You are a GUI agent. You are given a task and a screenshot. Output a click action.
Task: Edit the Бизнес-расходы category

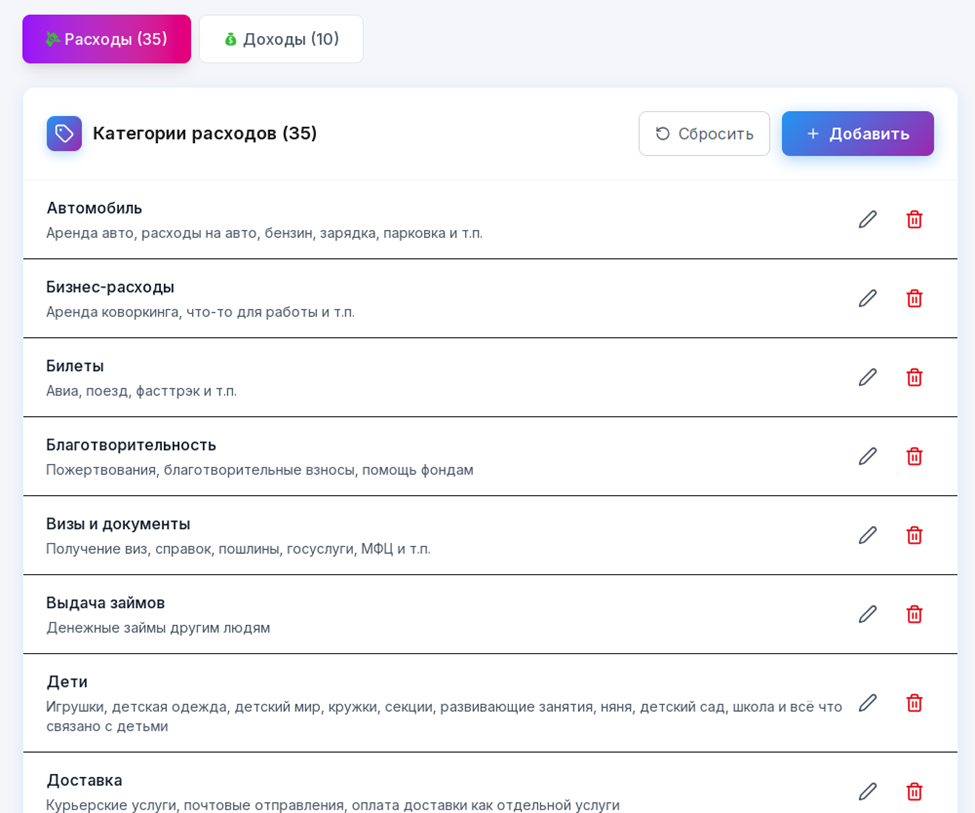tap(867, 298)
